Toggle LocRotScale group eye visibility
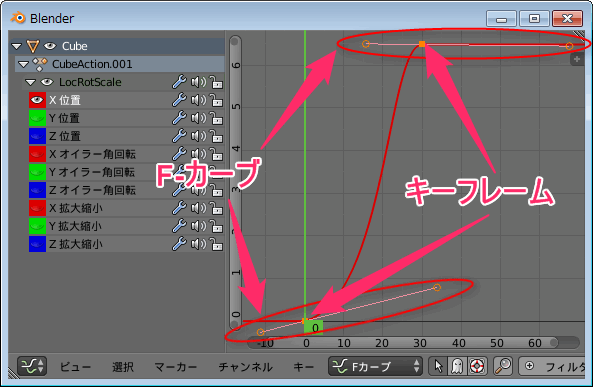The width and height of the screenshot is (593, 387). coord(47,82)
